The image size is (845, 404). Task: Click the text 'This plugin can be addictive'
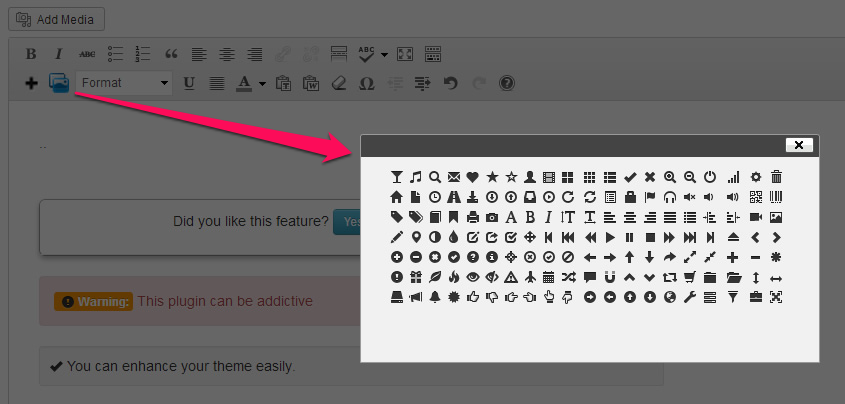point(225,301)
